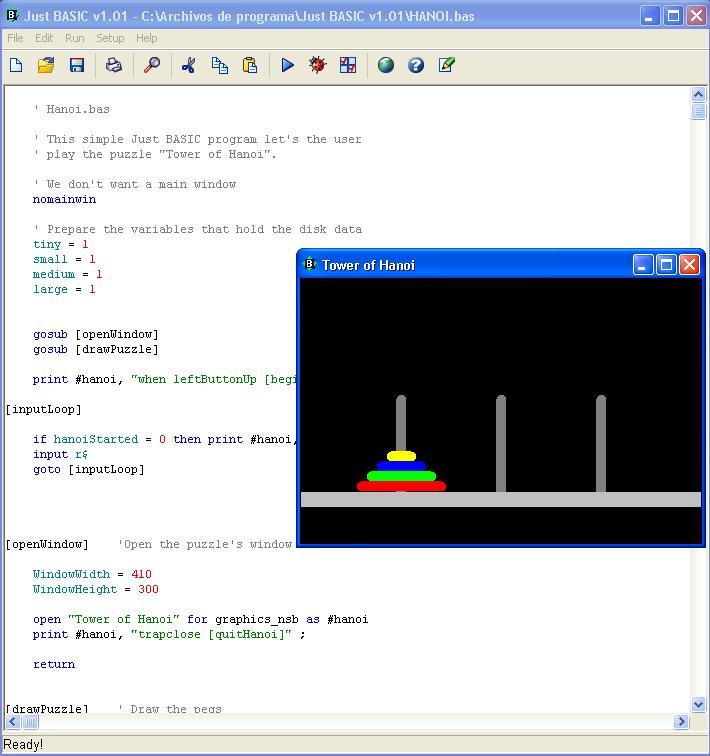Cut selection with the scissors icon
Screen dimensions: 710x756
pos(188,65)
